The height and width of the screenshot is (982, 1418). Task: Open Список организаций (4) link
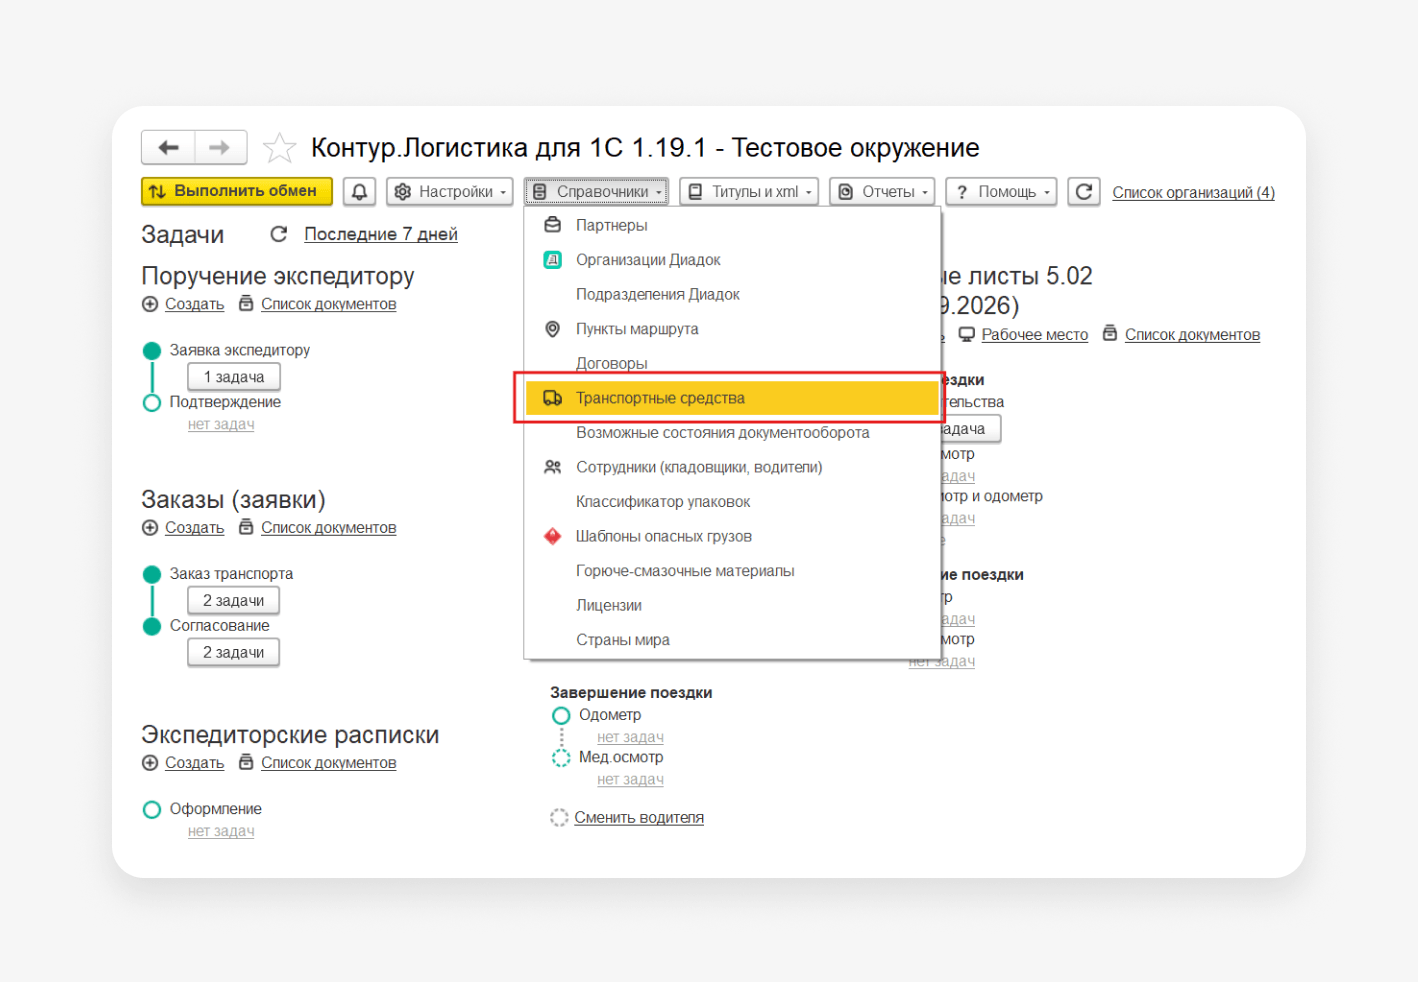click(x=1193, y=192)
